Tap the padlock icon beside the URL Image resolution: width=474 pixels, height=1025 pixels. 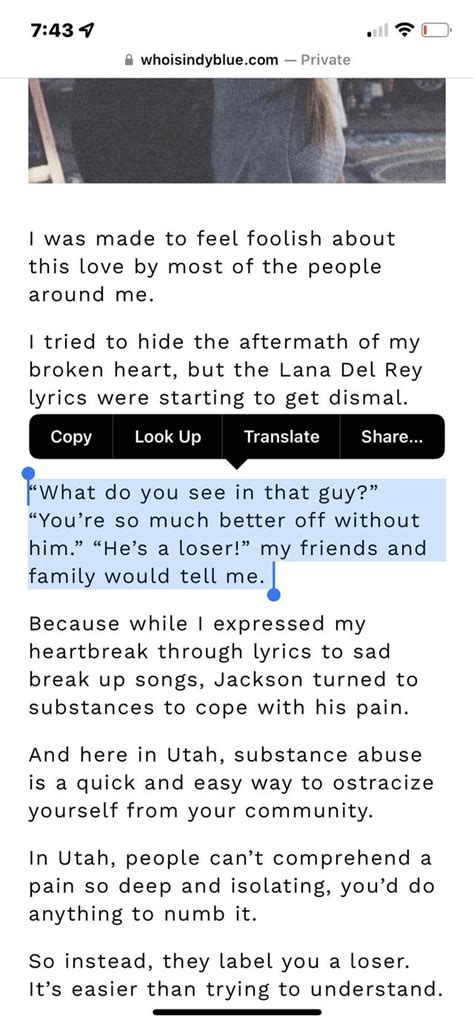(129, 60)
